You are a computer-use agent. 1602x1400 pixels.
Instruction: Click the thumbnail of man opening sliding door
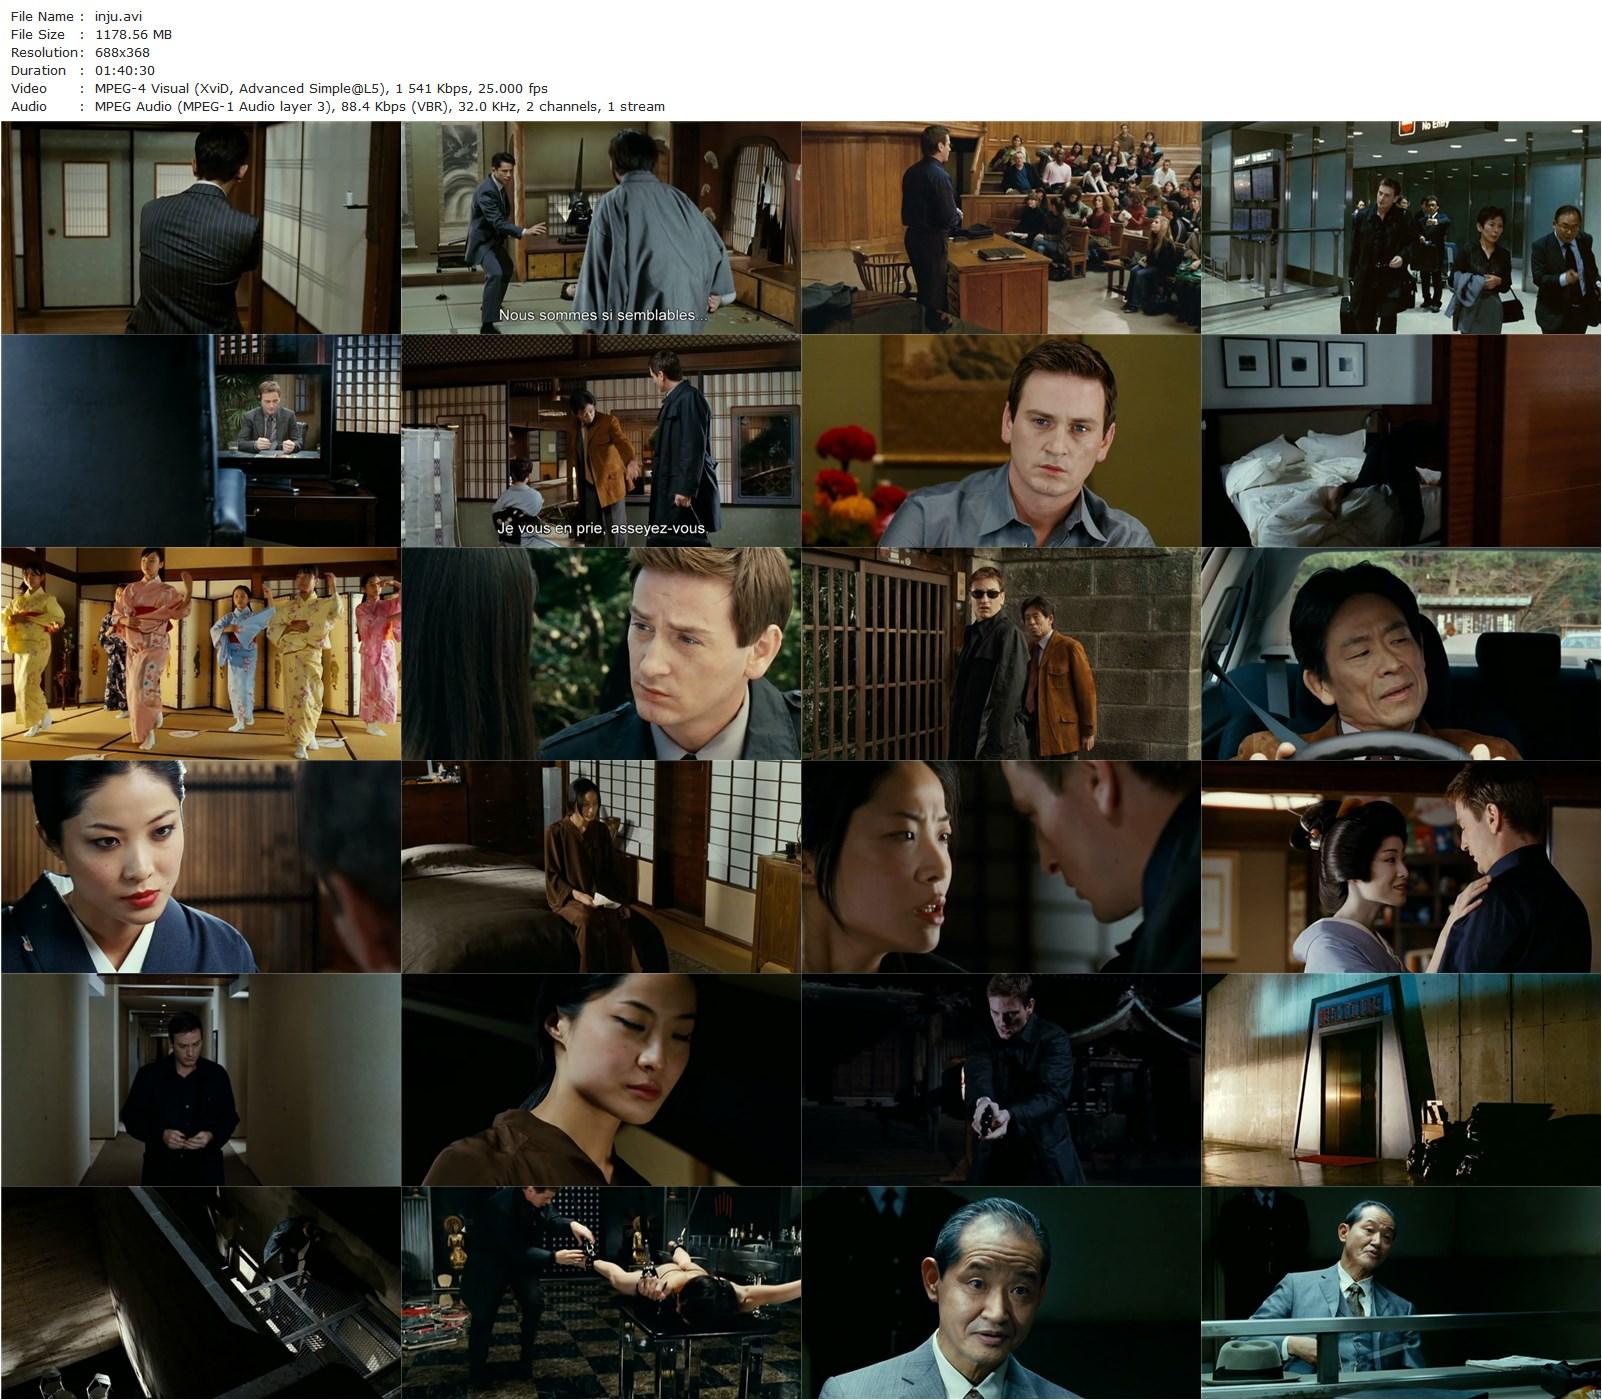tap(200, 228)
